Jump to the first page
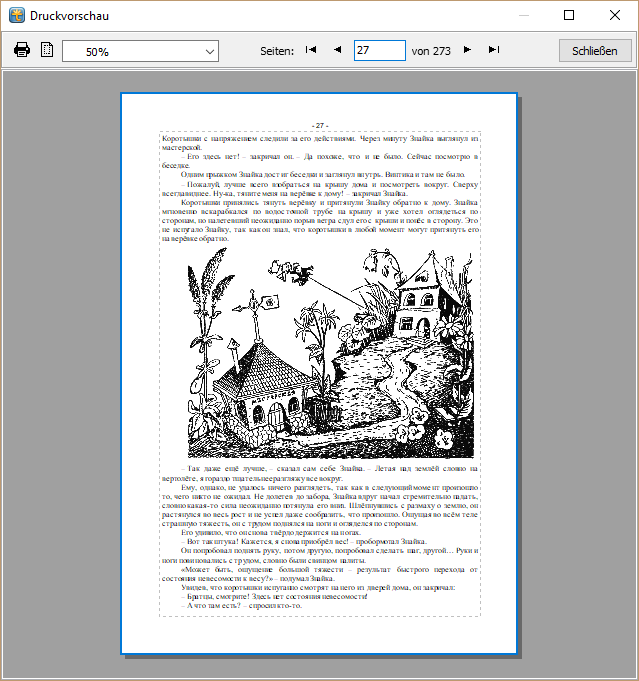Screen dimensions: 639x681 pyautogui.click(x=311, y=50)
